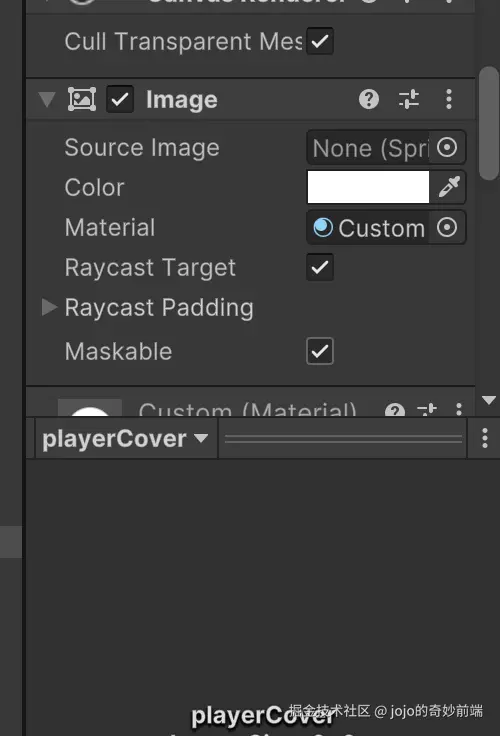This screenshot has width=500, height=736.
Task: Click the Custom material sphere icon
Action: pyautogui.click(x=323, y=228)
